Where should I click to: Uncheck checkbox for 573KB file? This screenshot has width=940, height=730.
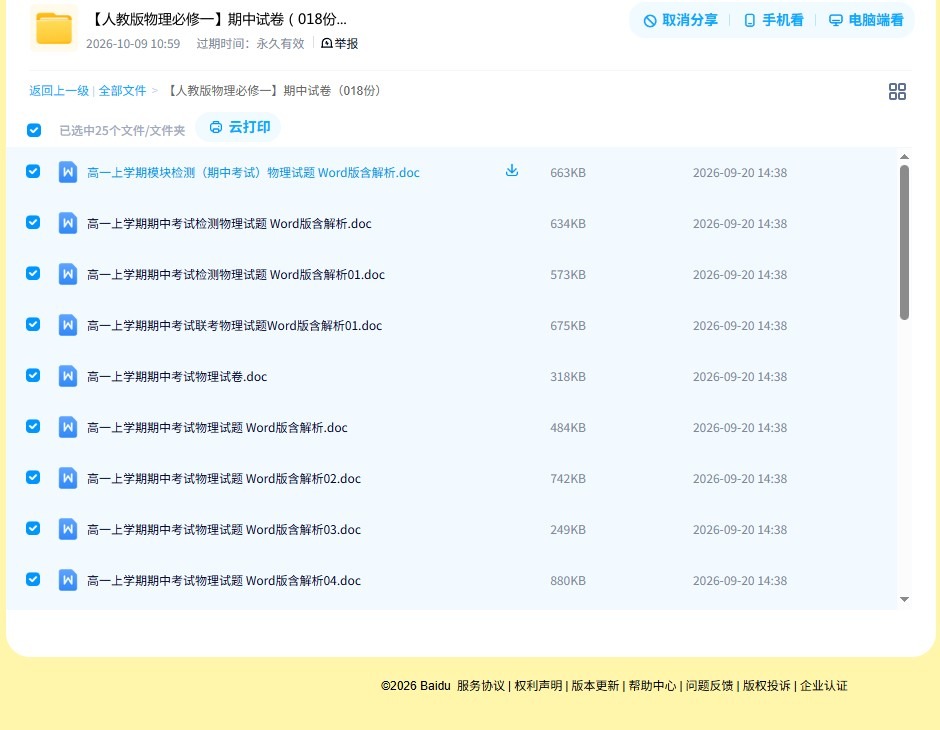(33, 273)
